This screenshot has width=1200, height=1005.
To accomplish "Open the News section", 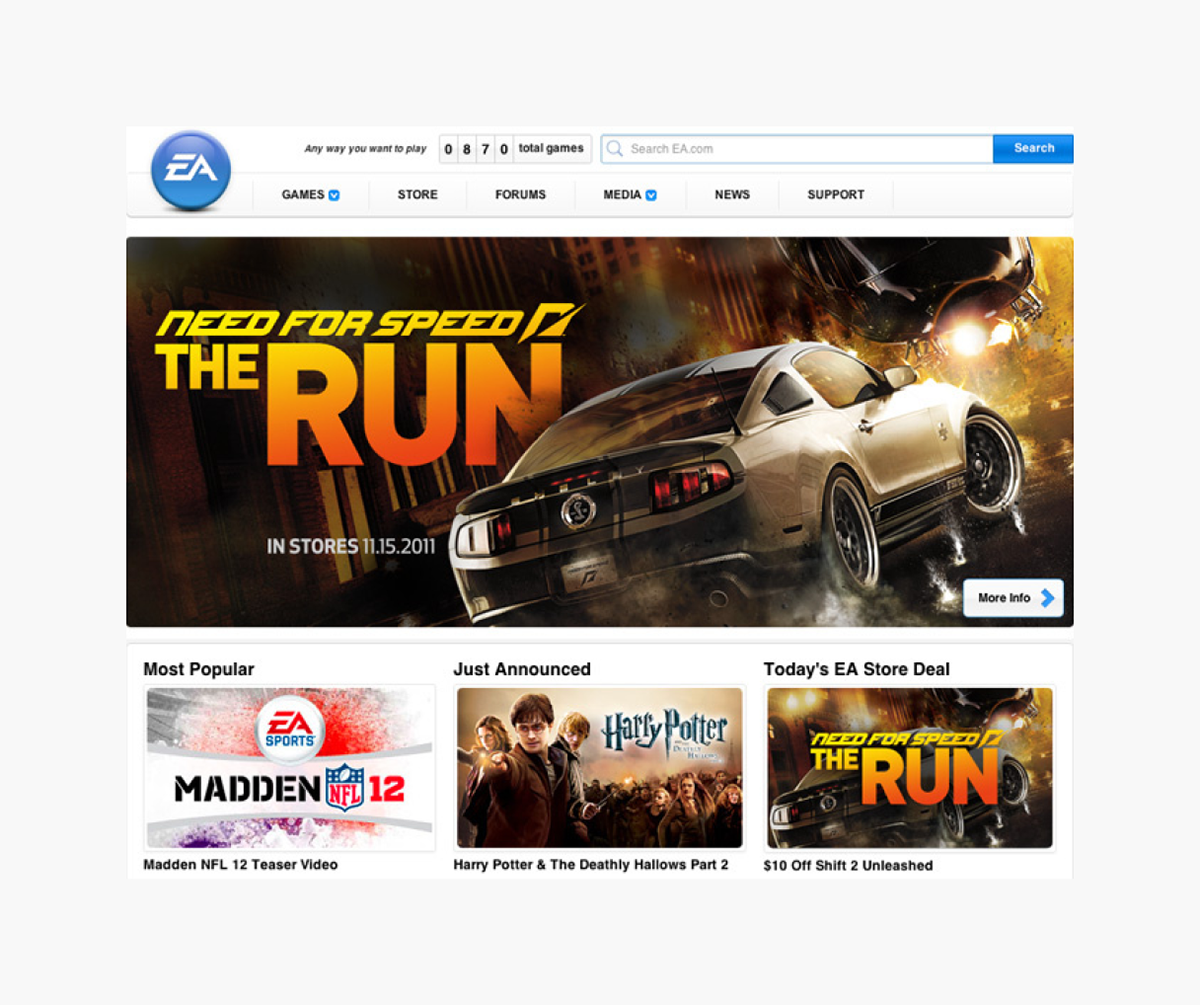I will click(732, 195).
